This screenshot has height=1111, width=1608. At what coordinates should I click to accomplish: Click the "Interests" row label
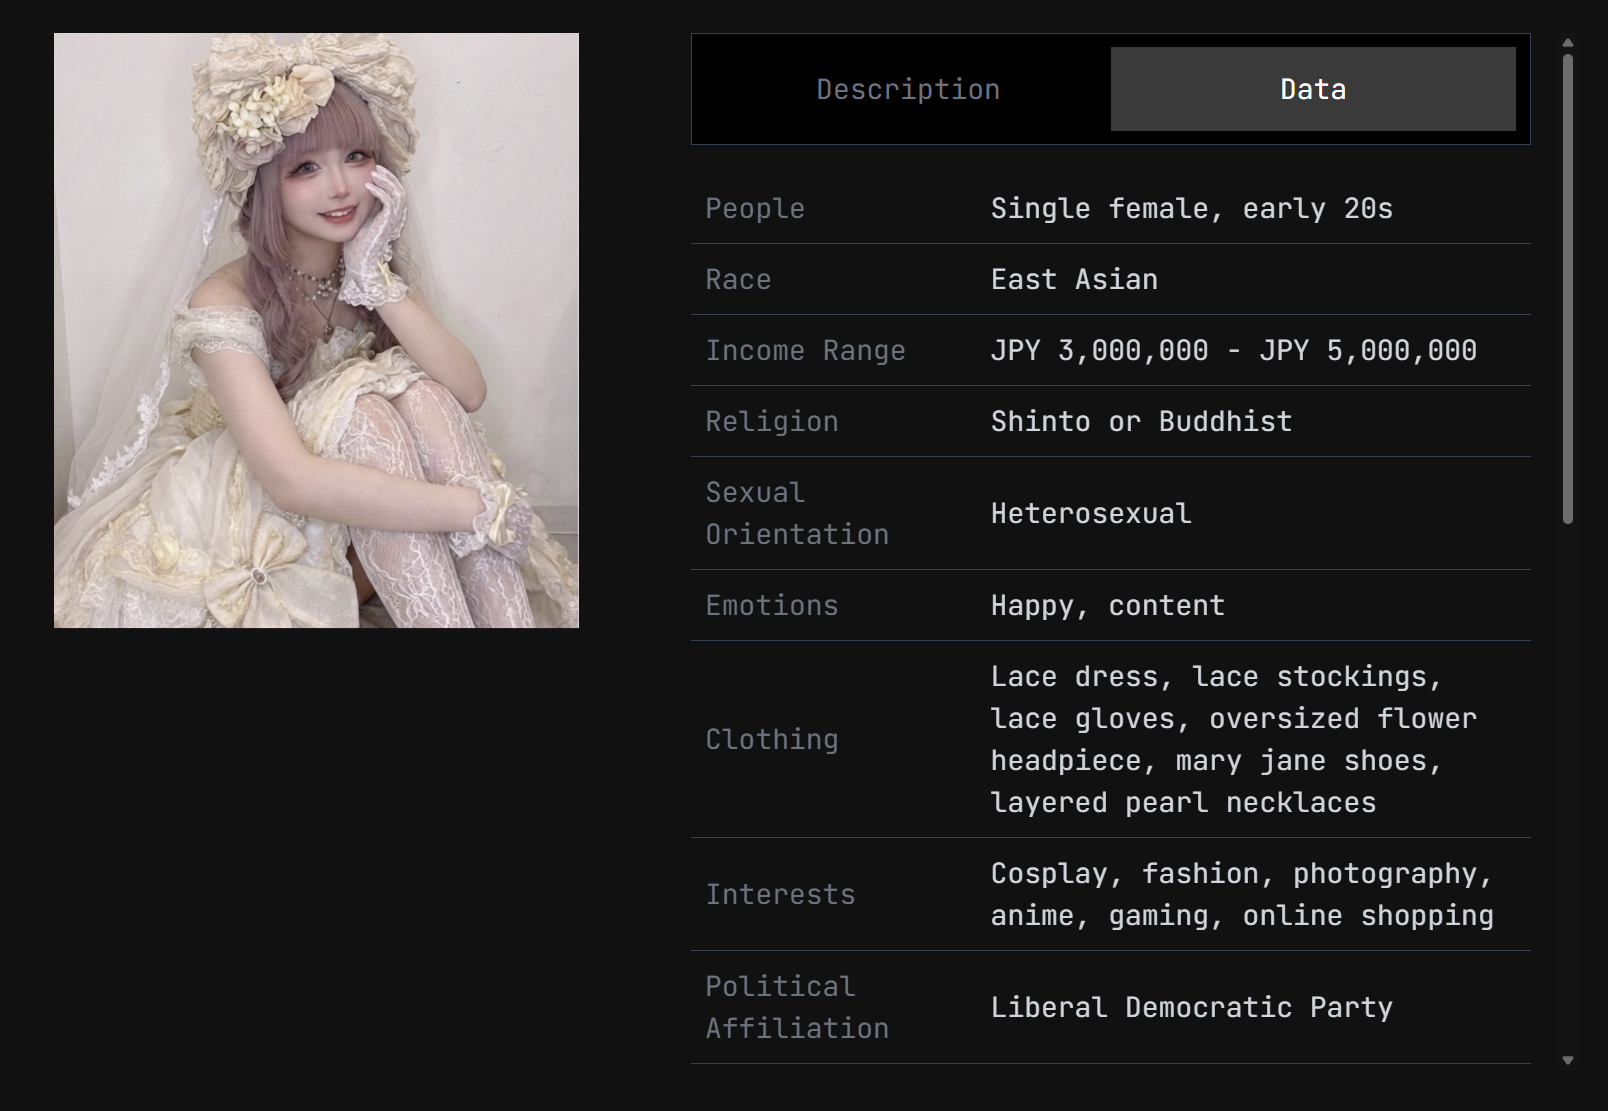780,894
